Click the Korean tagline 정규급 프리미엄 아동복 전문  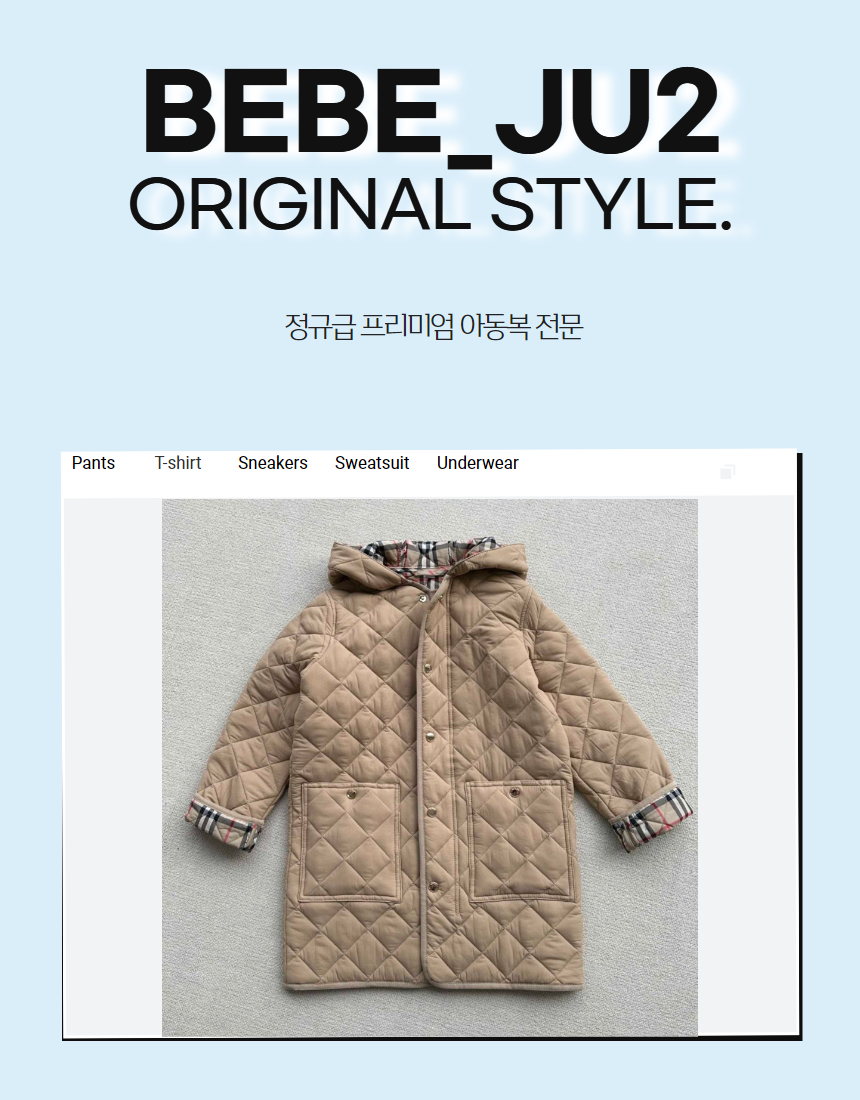coord(434,326)
